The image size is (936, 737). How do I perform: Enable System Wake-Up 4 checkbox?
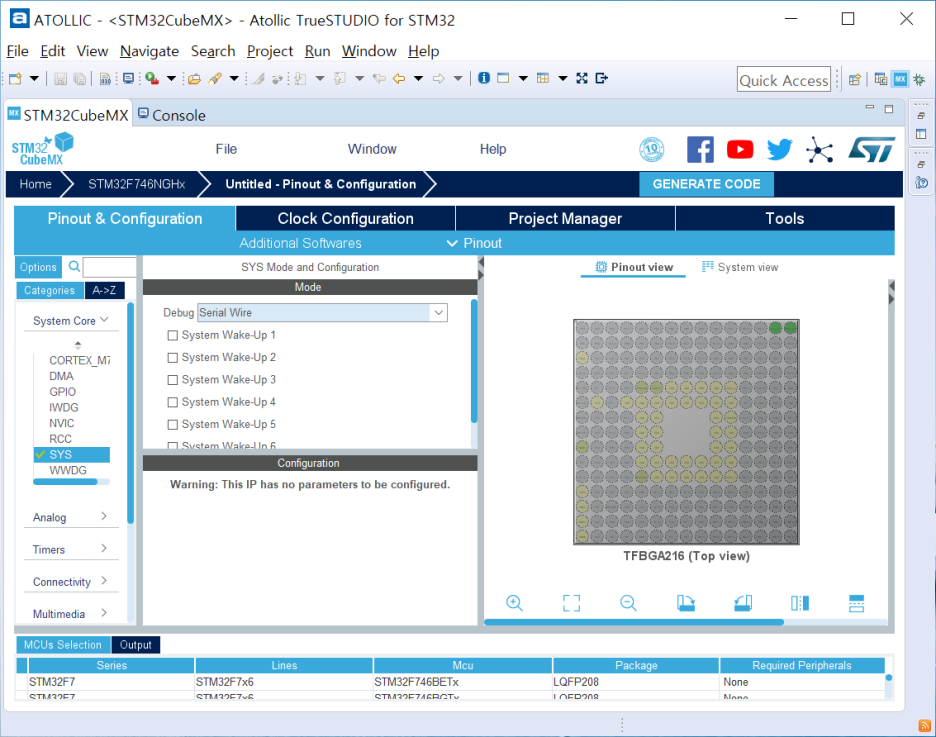coord(173,402)
